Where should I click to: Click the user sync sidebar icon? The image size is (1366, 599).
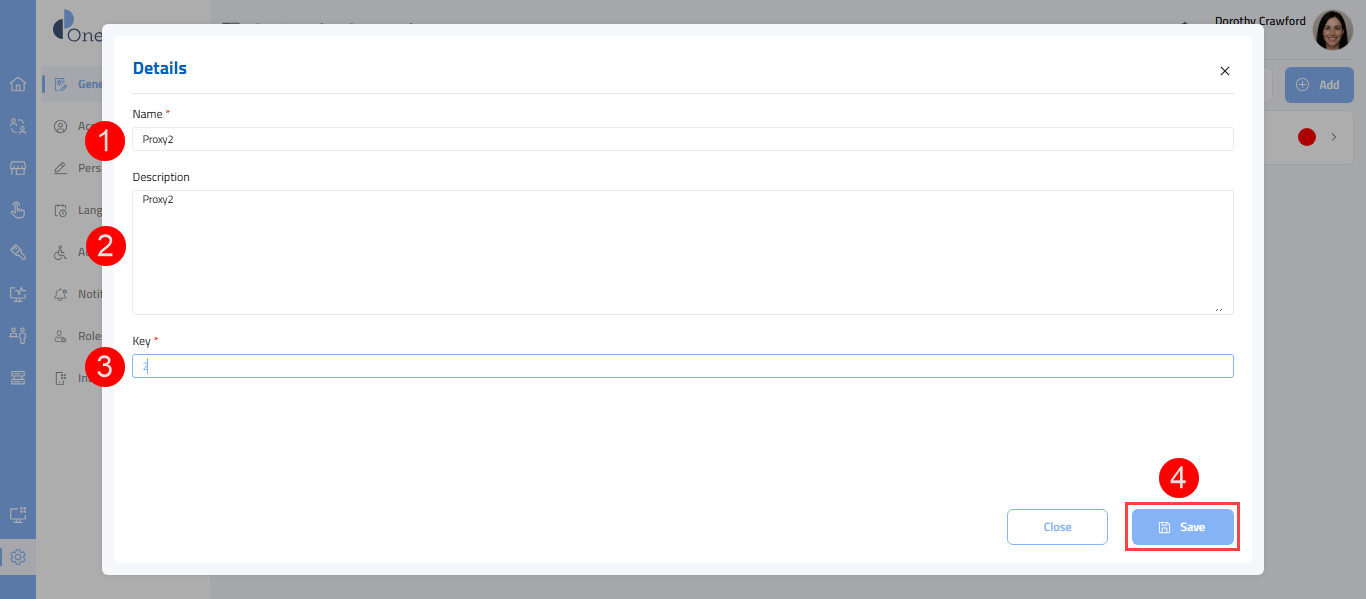[x=18, y=126]
